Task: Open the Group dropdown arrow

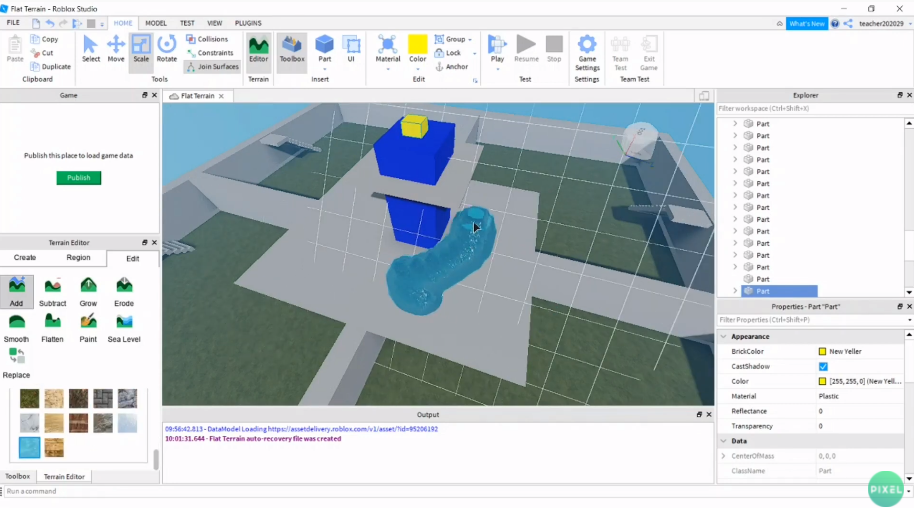Action: [470, 40]
